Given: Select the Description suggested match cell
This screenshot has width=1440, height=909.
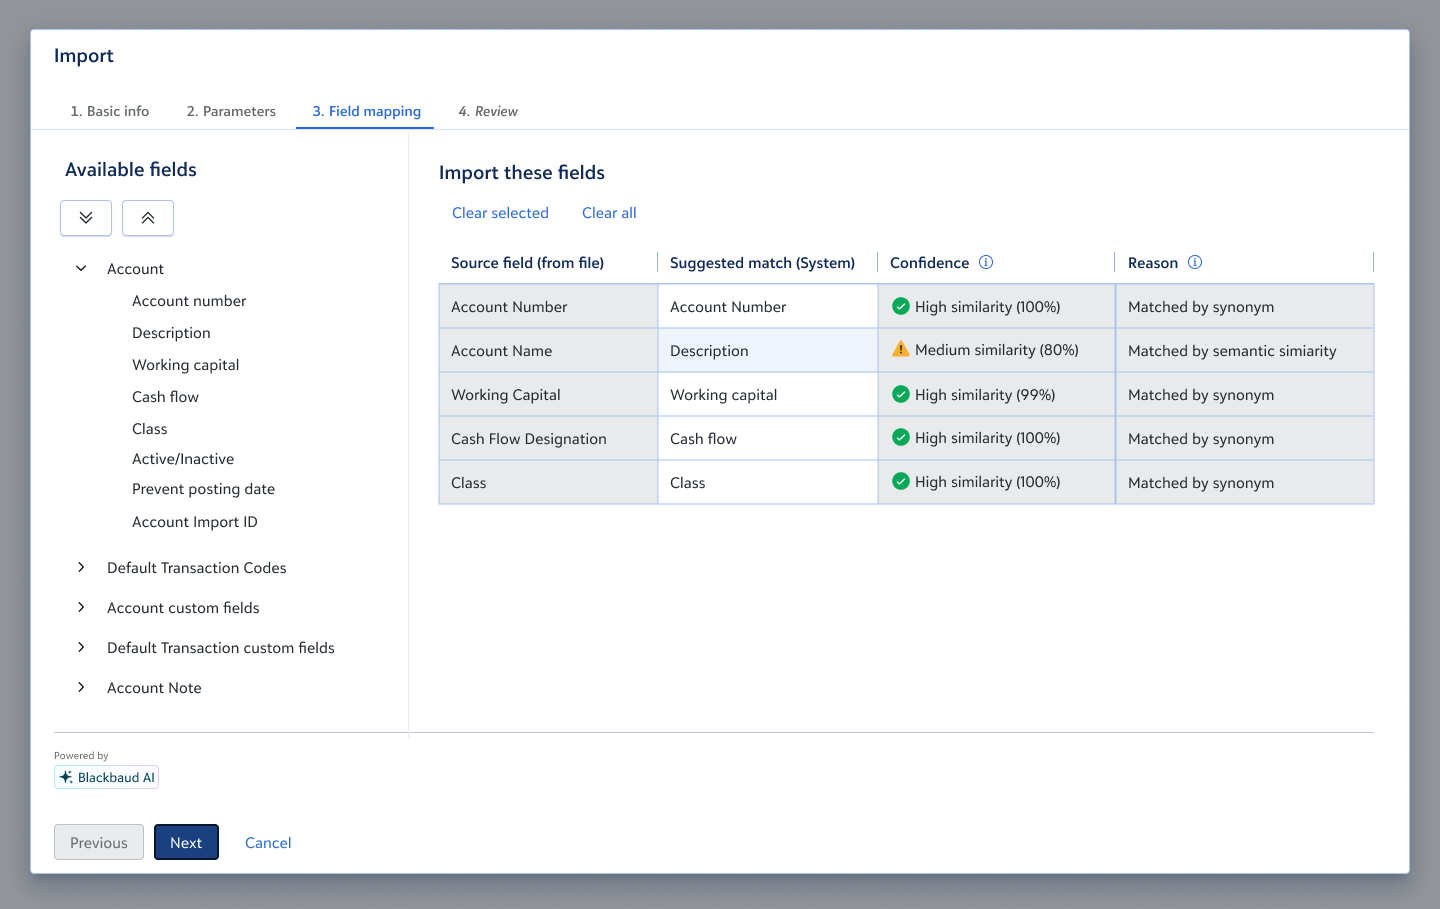Looking at the screenshot, I should 768,350.
